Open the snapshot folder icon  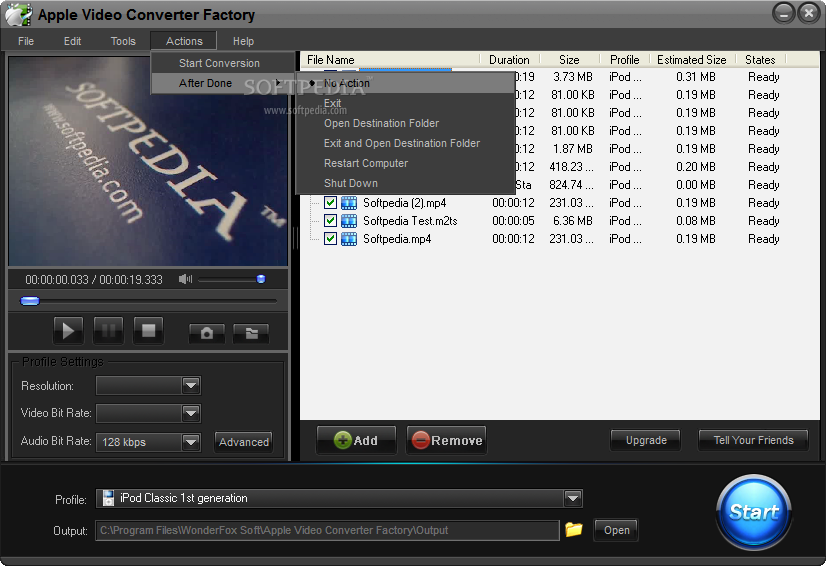point(251,333)
